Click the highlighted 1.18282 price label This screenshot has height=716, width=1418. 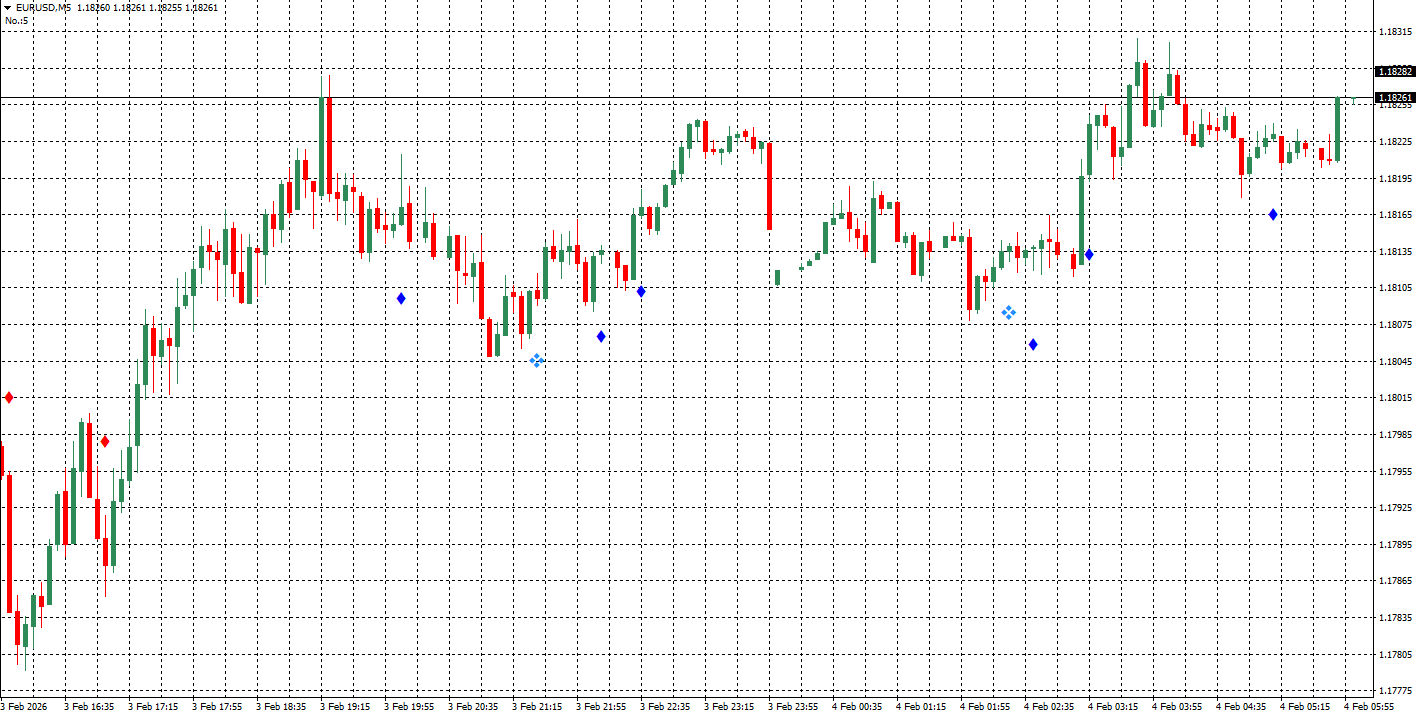click(x=1394, y=72)
